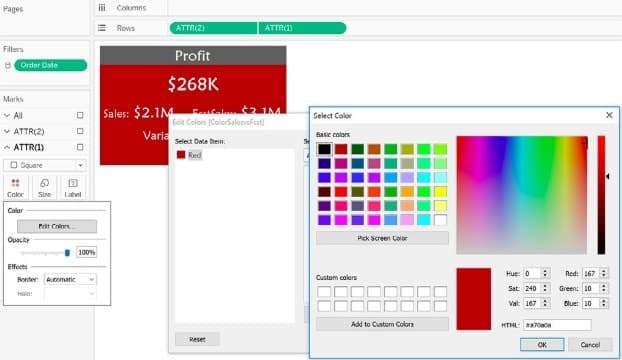This screenshot has width=622, height=360.
Task: Click the Profit header of the card
Action: (x=193, y=56)
